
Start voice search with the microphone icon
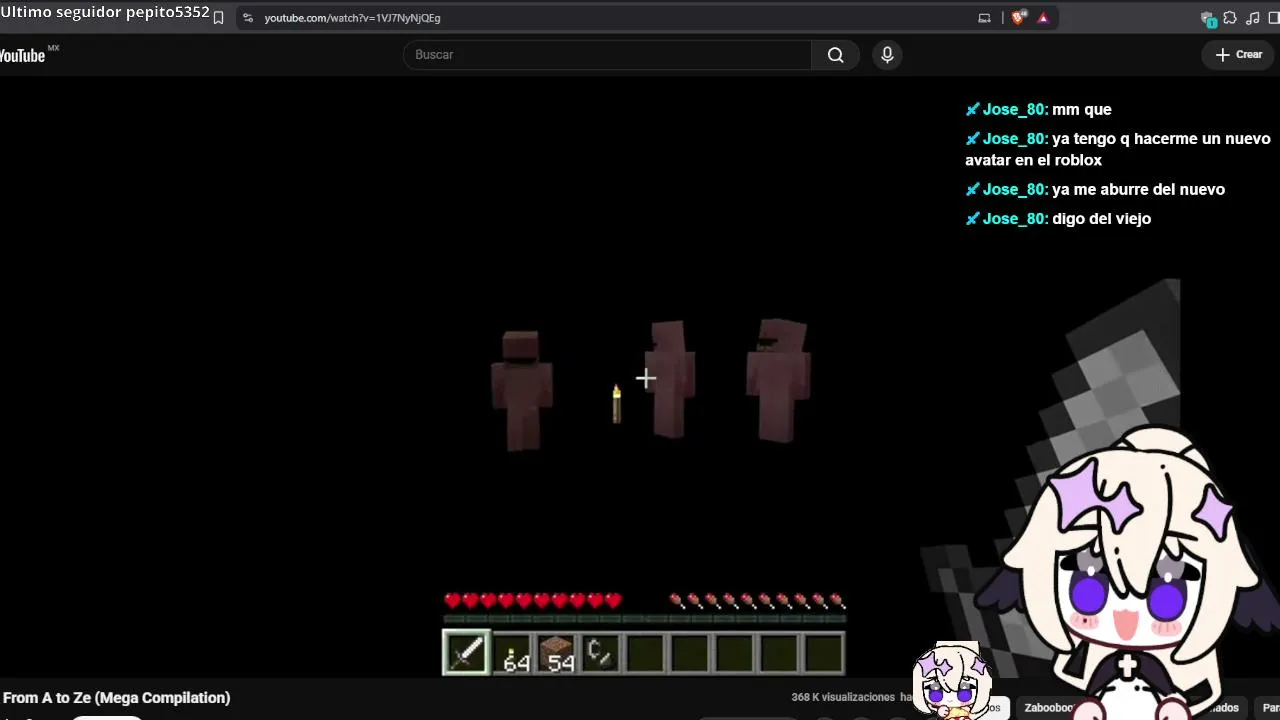click(887, 55)
